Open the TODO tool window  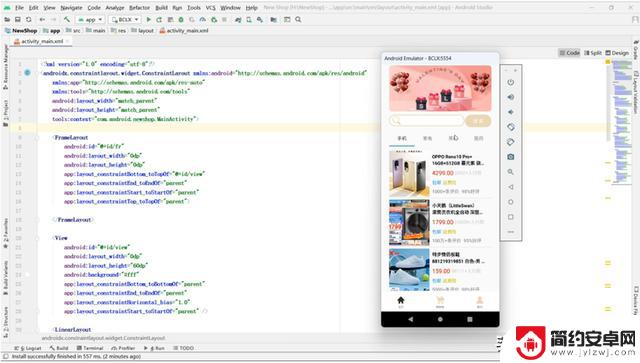pyautogui.click(x=184, y=348)
